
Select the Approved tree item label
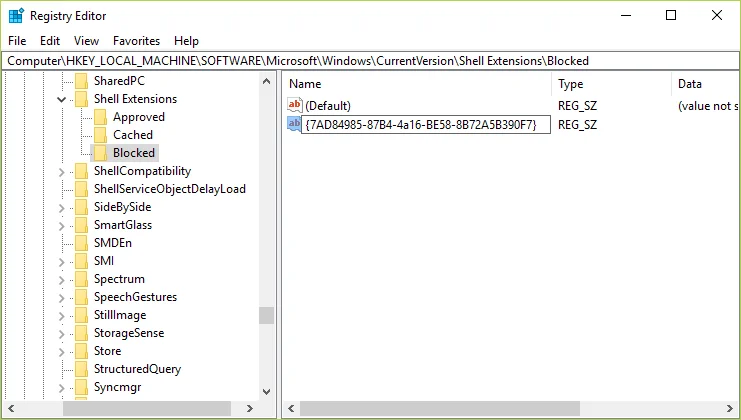139,117
